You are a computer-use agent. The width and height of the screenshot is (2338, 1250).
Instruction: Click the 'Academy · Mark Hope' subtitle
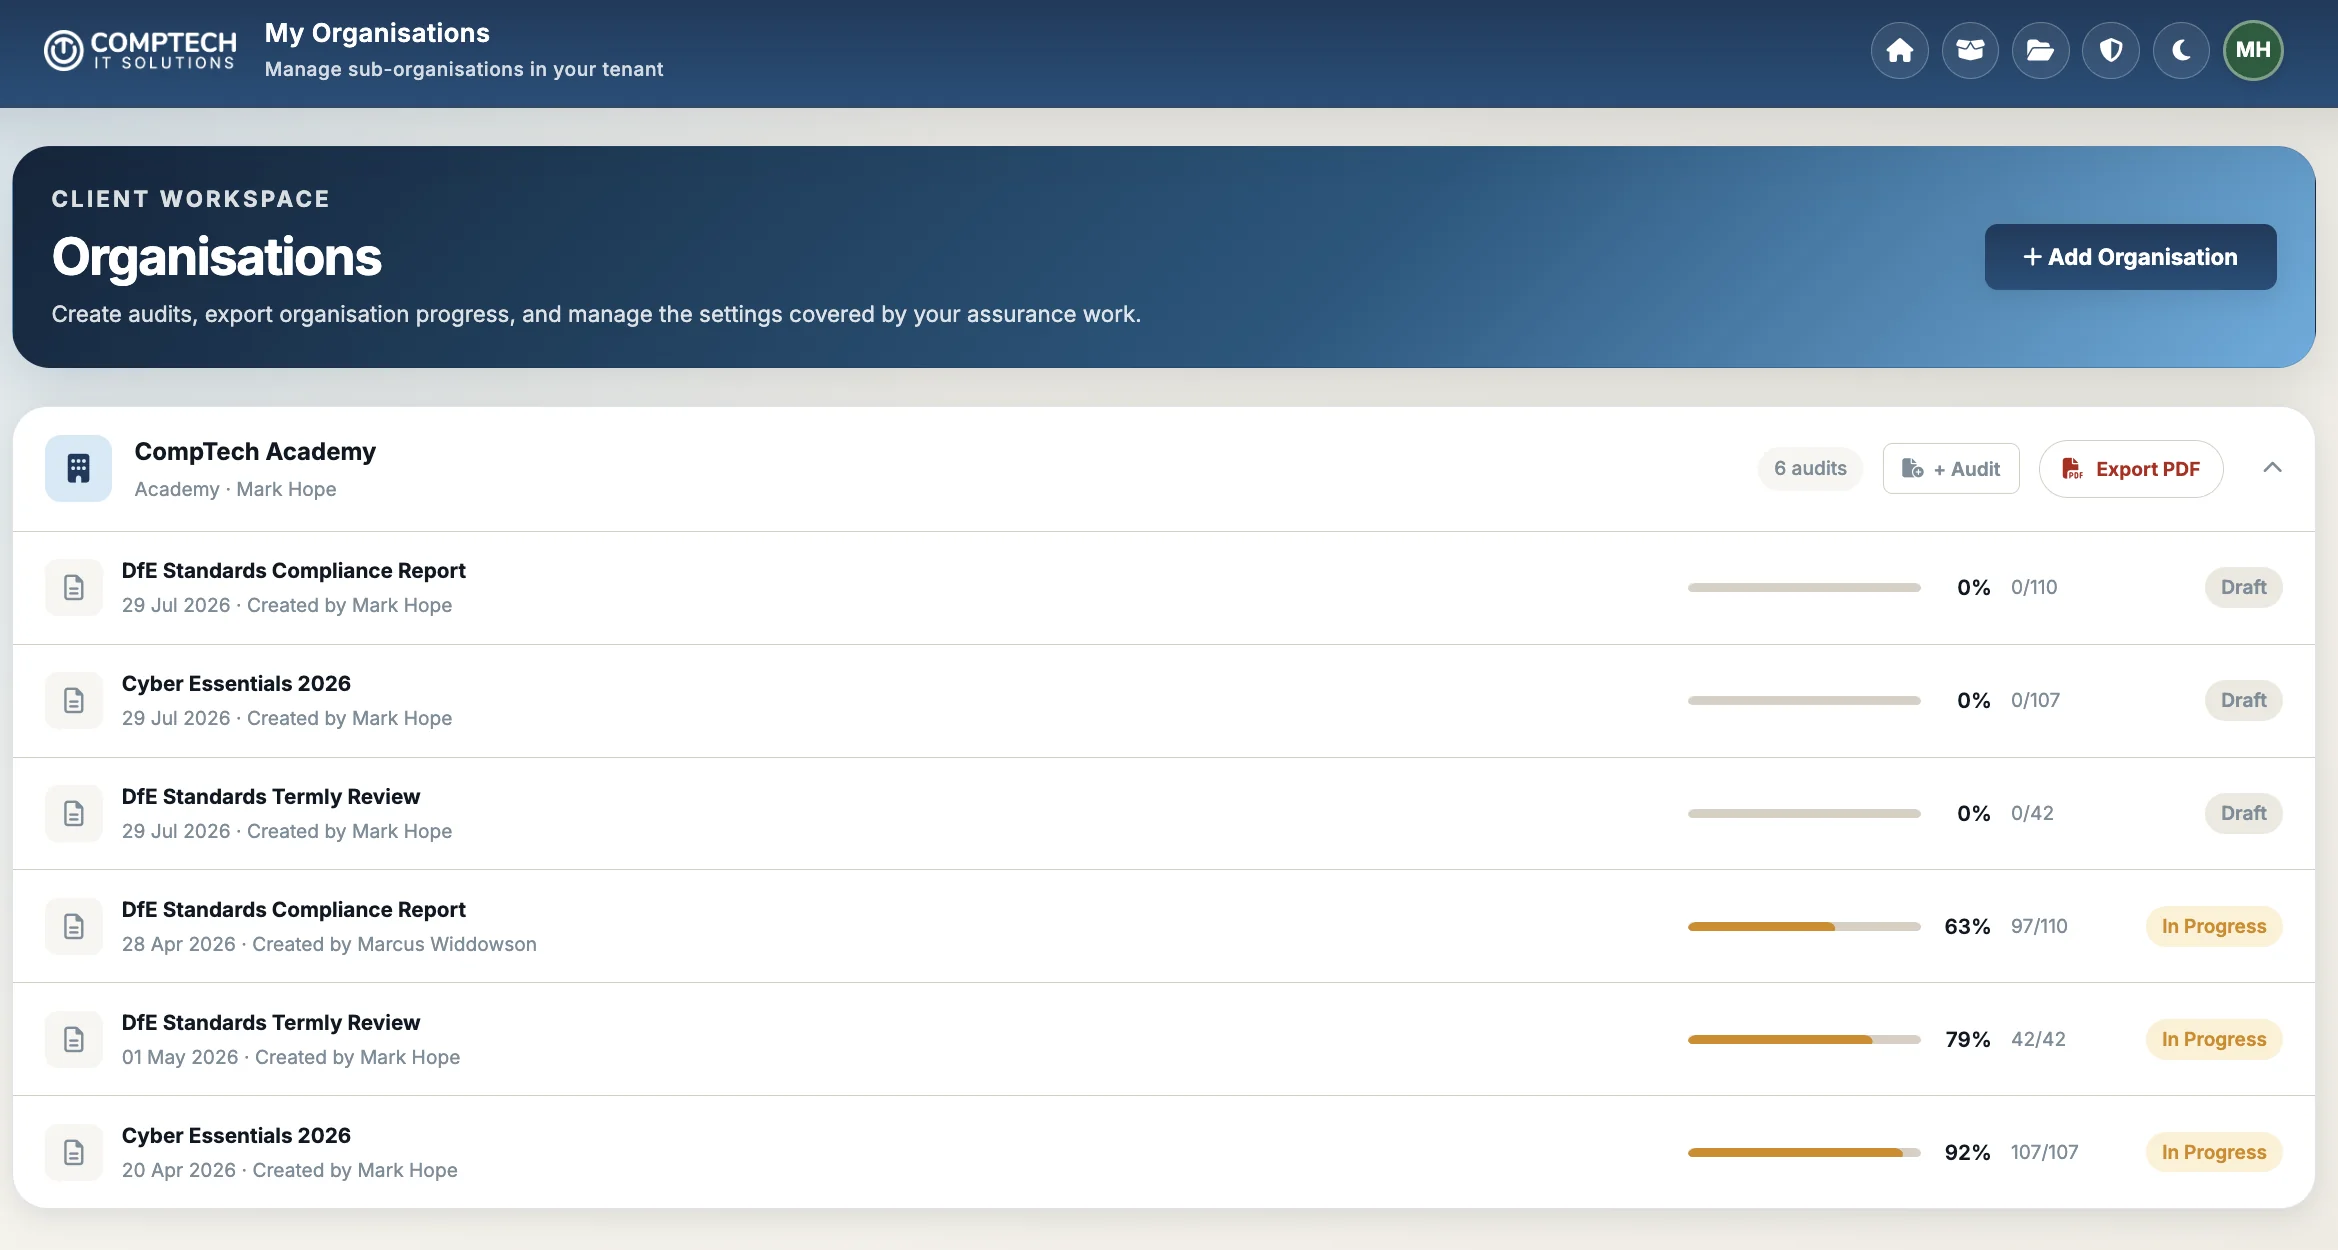pyautogui.click(x=235, y=489)
